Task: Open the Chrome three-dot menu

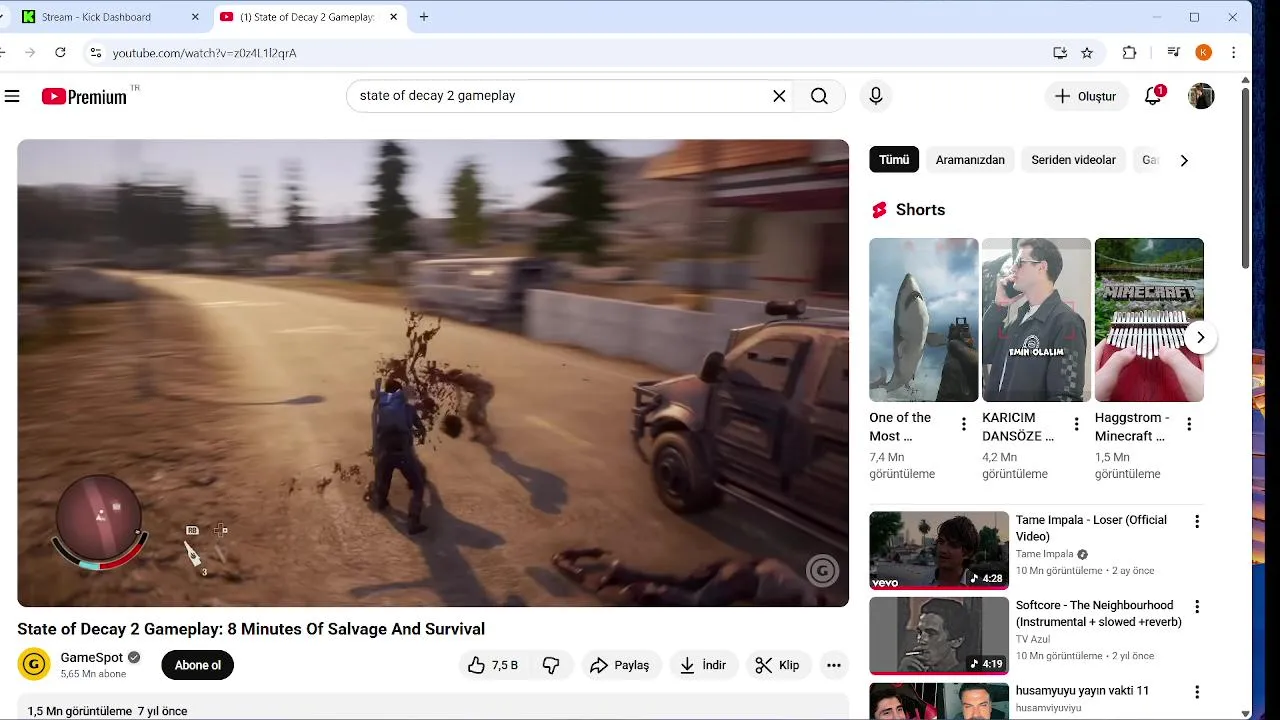Action: pyautogui.click(x=1234, y=53)
